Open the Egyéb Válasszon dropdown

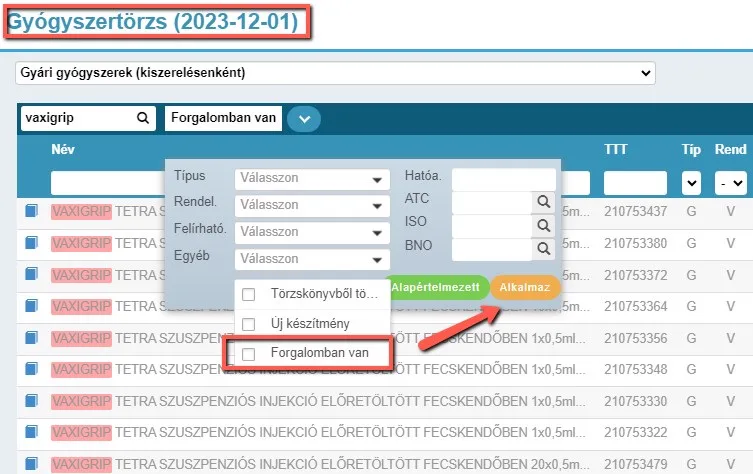(x=312, y=259)
